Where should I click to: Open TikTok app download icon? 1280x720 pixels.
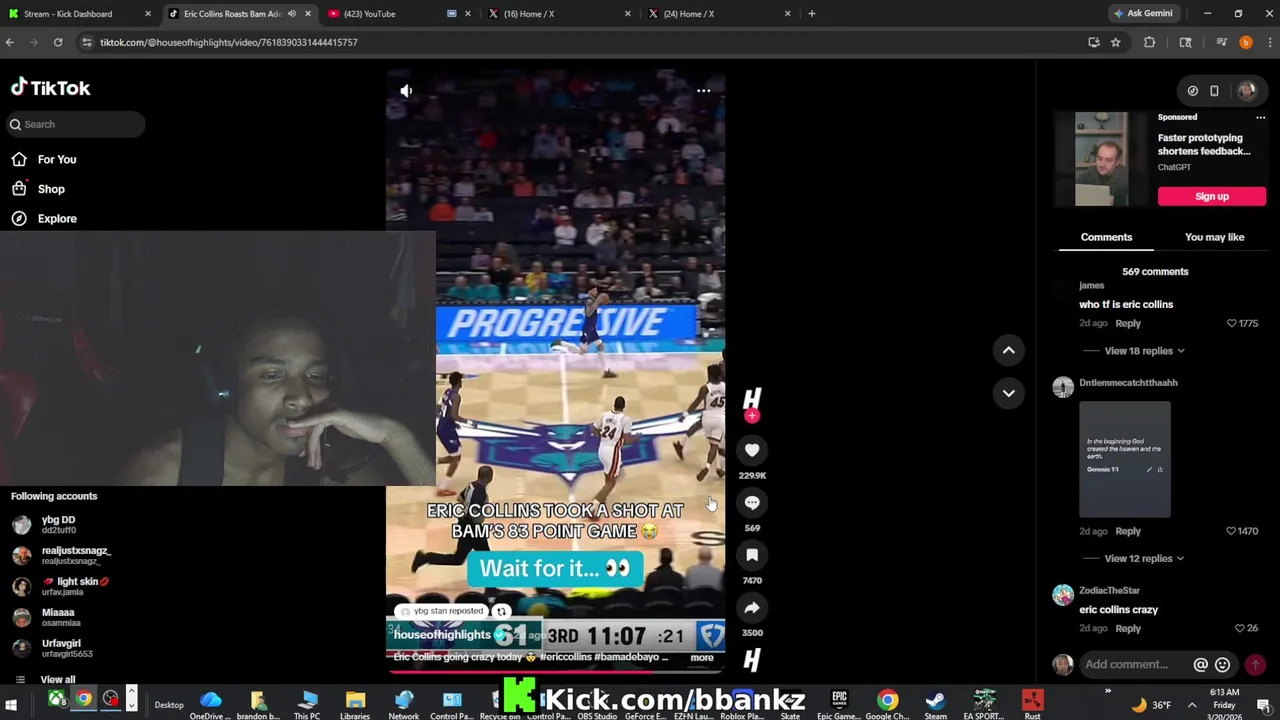tap(1214, 91)
